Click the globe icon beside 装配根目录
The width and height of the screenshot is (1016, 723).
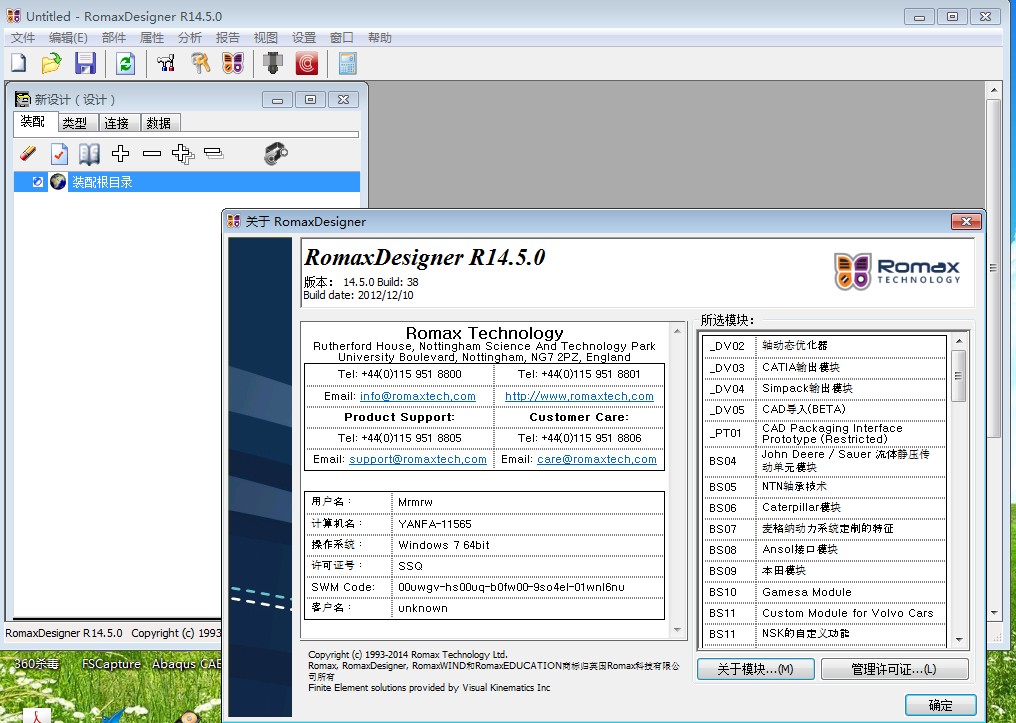(x=58, y=182)
